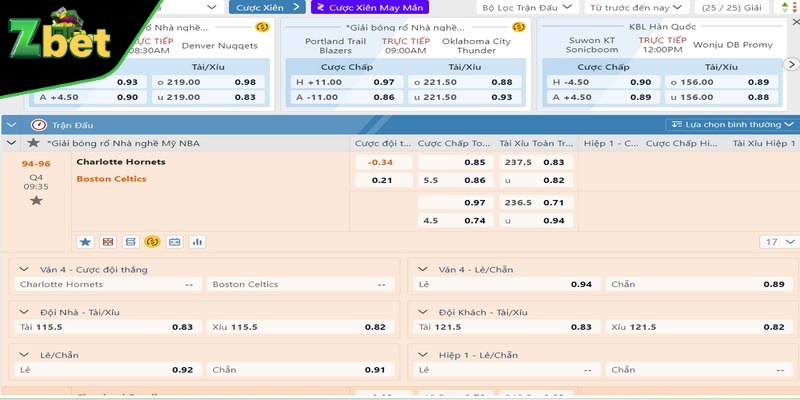Viewport: 800px width, 400px height.
Task: Open the bar chart statistics icon
Action: click(197, 242)
